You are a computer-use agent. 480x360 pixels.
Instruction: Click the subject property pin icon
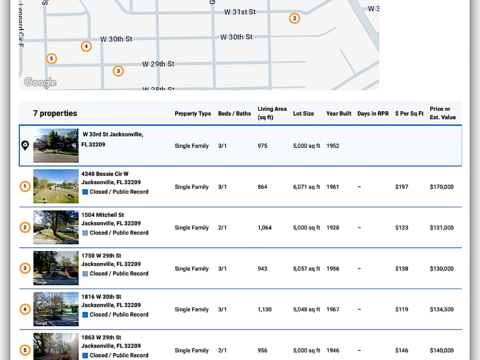coord(25,145)
